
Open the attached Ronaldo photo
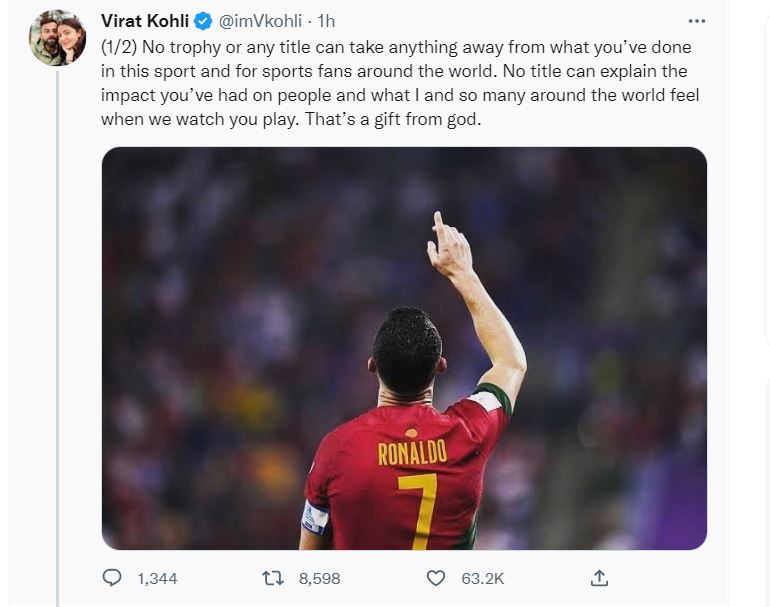click(x=404, y=348)
